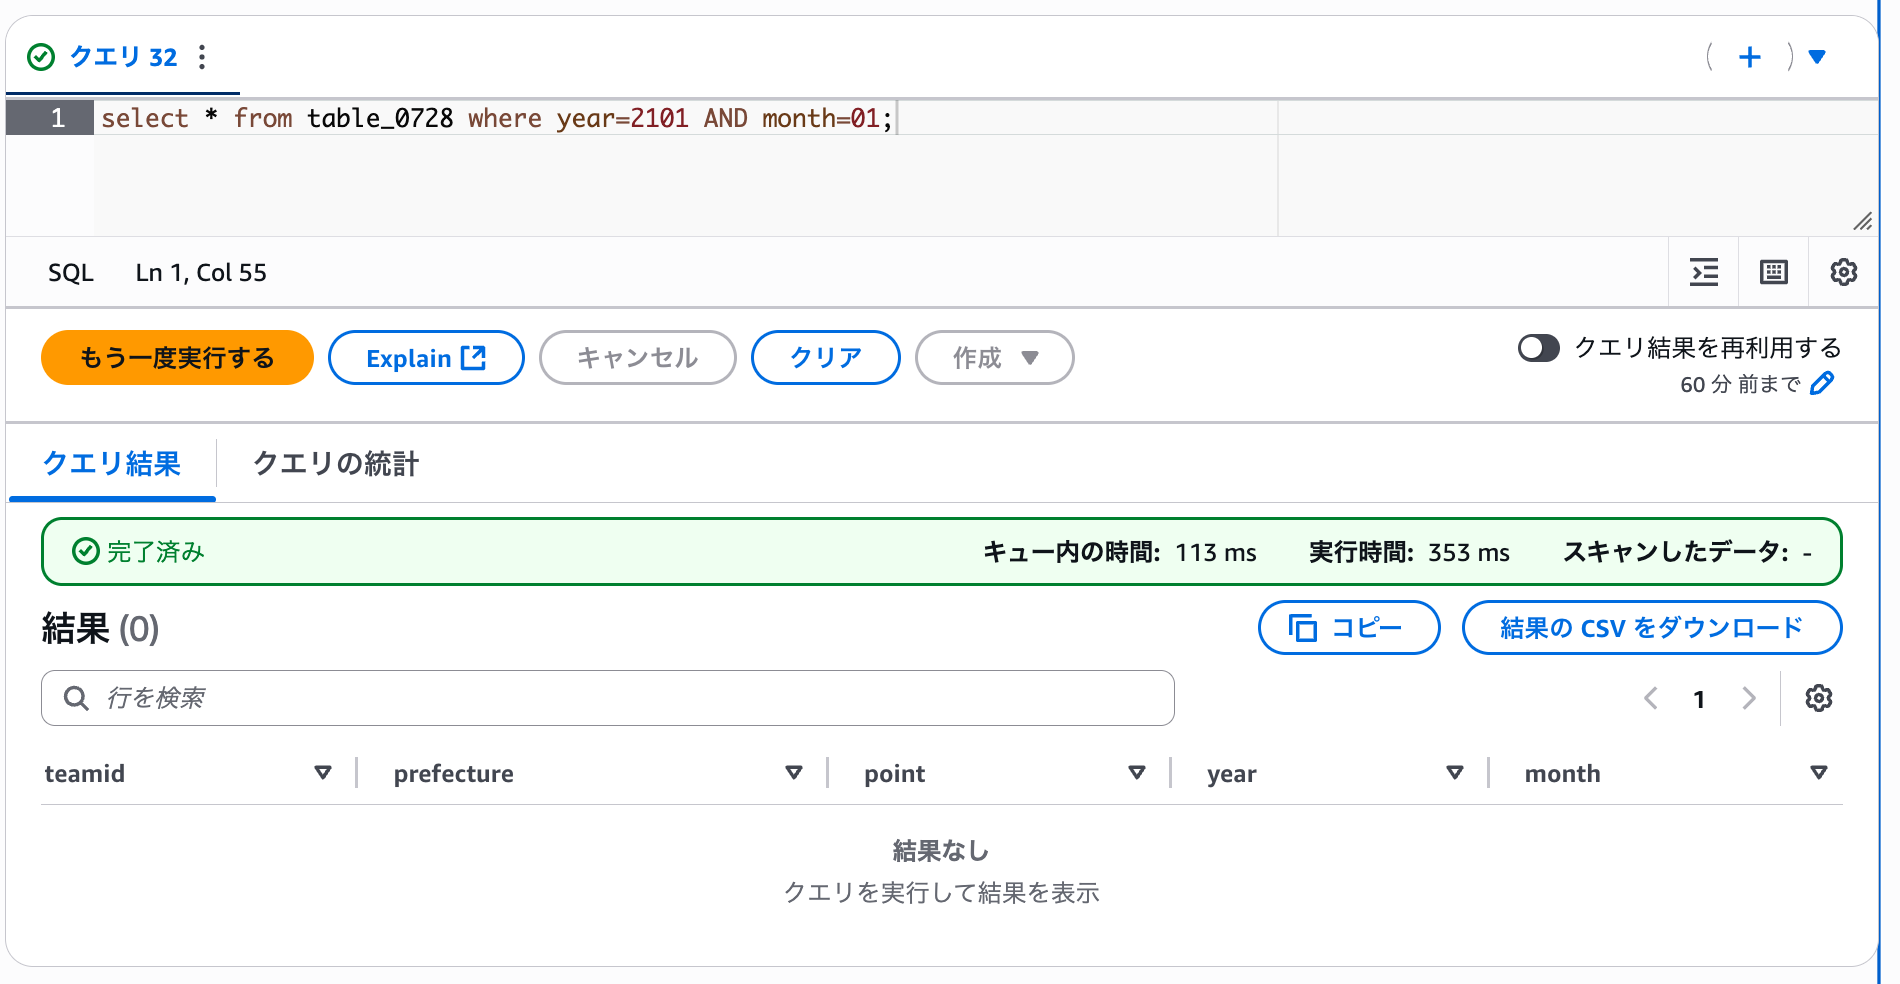This screenshot has height=984, width=1900.
Task: Select the クエリ 32 tab
Action: [124, 57]
